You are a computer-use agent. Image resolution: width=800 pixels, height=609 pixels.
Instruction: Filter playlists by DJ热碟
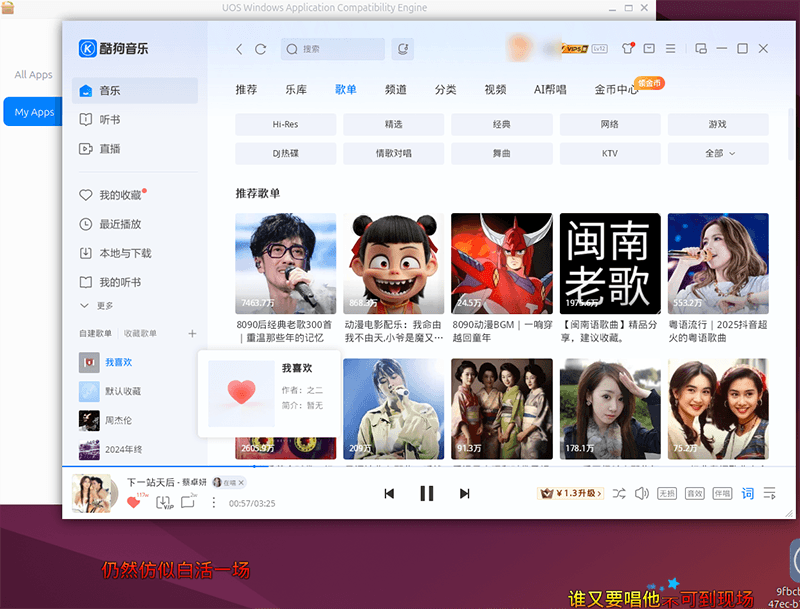coord(285,154)
